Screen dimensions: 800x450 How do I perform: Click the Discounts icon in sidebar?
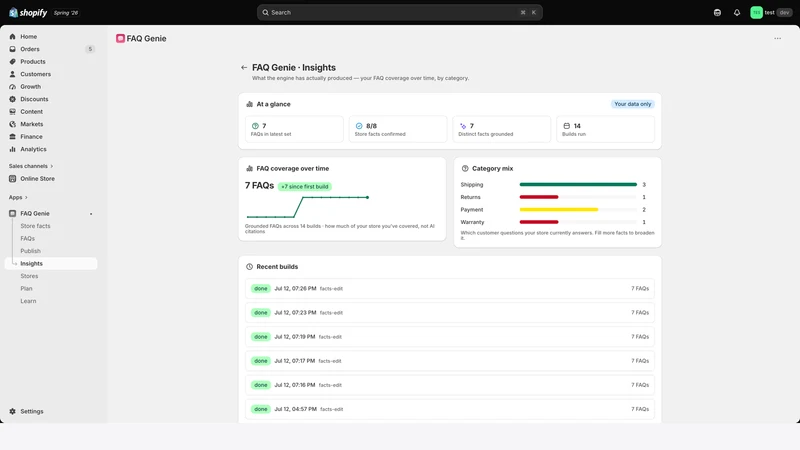(x=13, y=99)
